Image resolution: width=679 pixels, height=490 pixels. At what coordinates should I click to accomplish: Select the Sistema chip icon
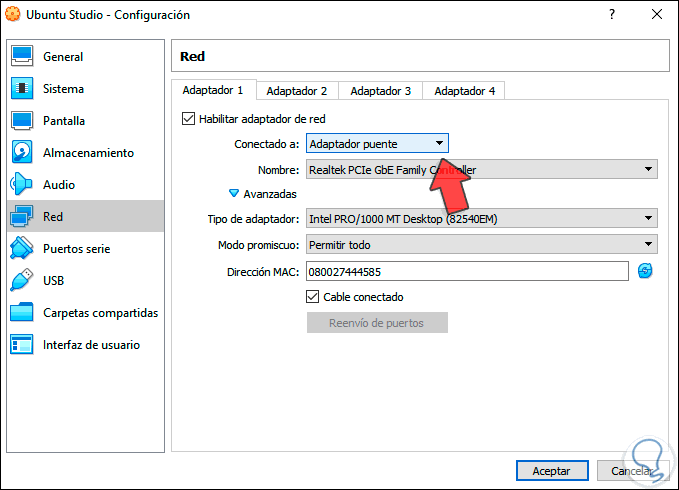tap(23, 89)
